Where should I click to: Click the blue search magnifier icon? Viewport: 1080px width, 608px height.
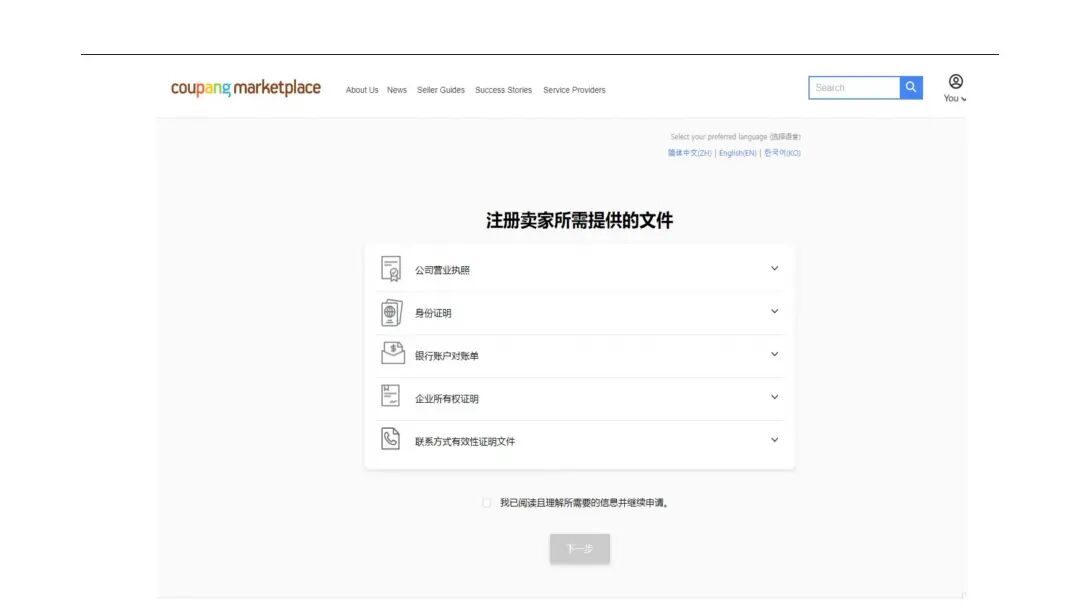click(910, 87)
